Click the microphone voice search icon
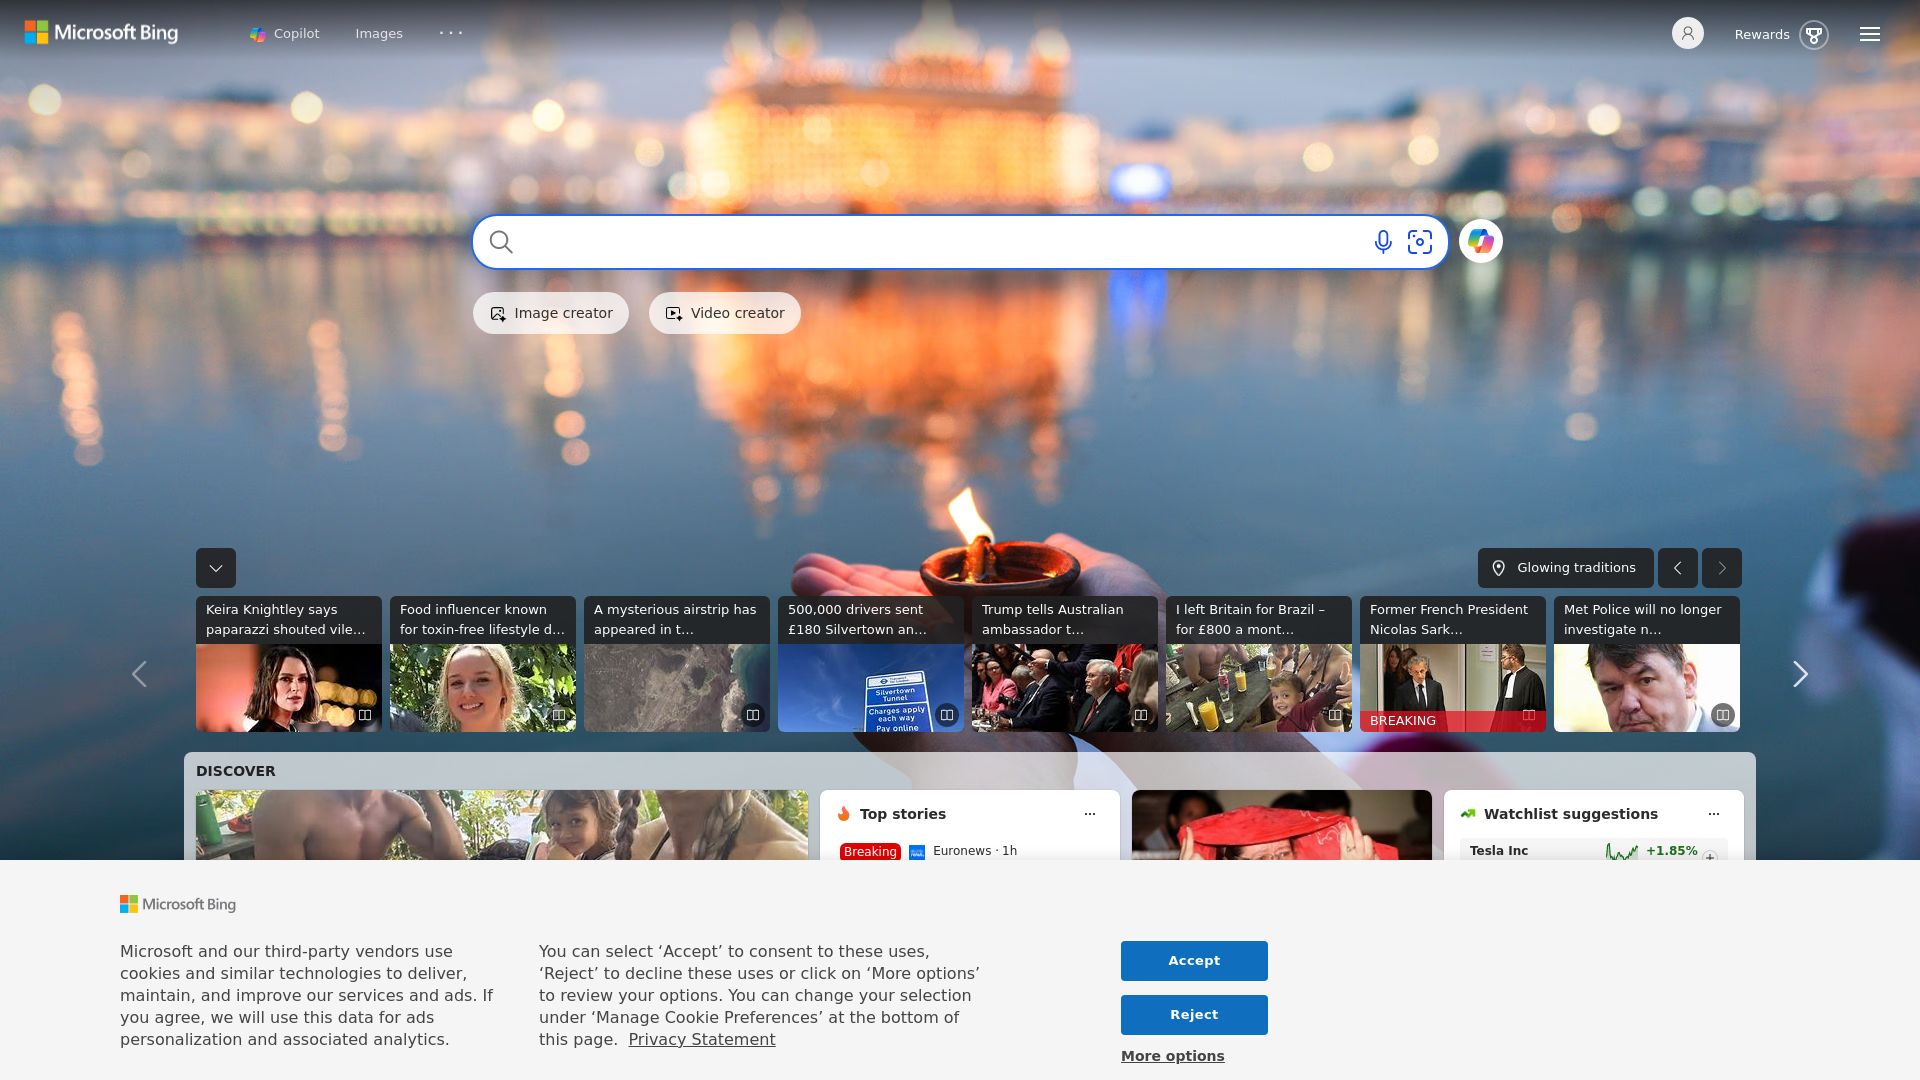Image resolution: width=1920 pixels, height=1080 pixels. pos(1383,242)
